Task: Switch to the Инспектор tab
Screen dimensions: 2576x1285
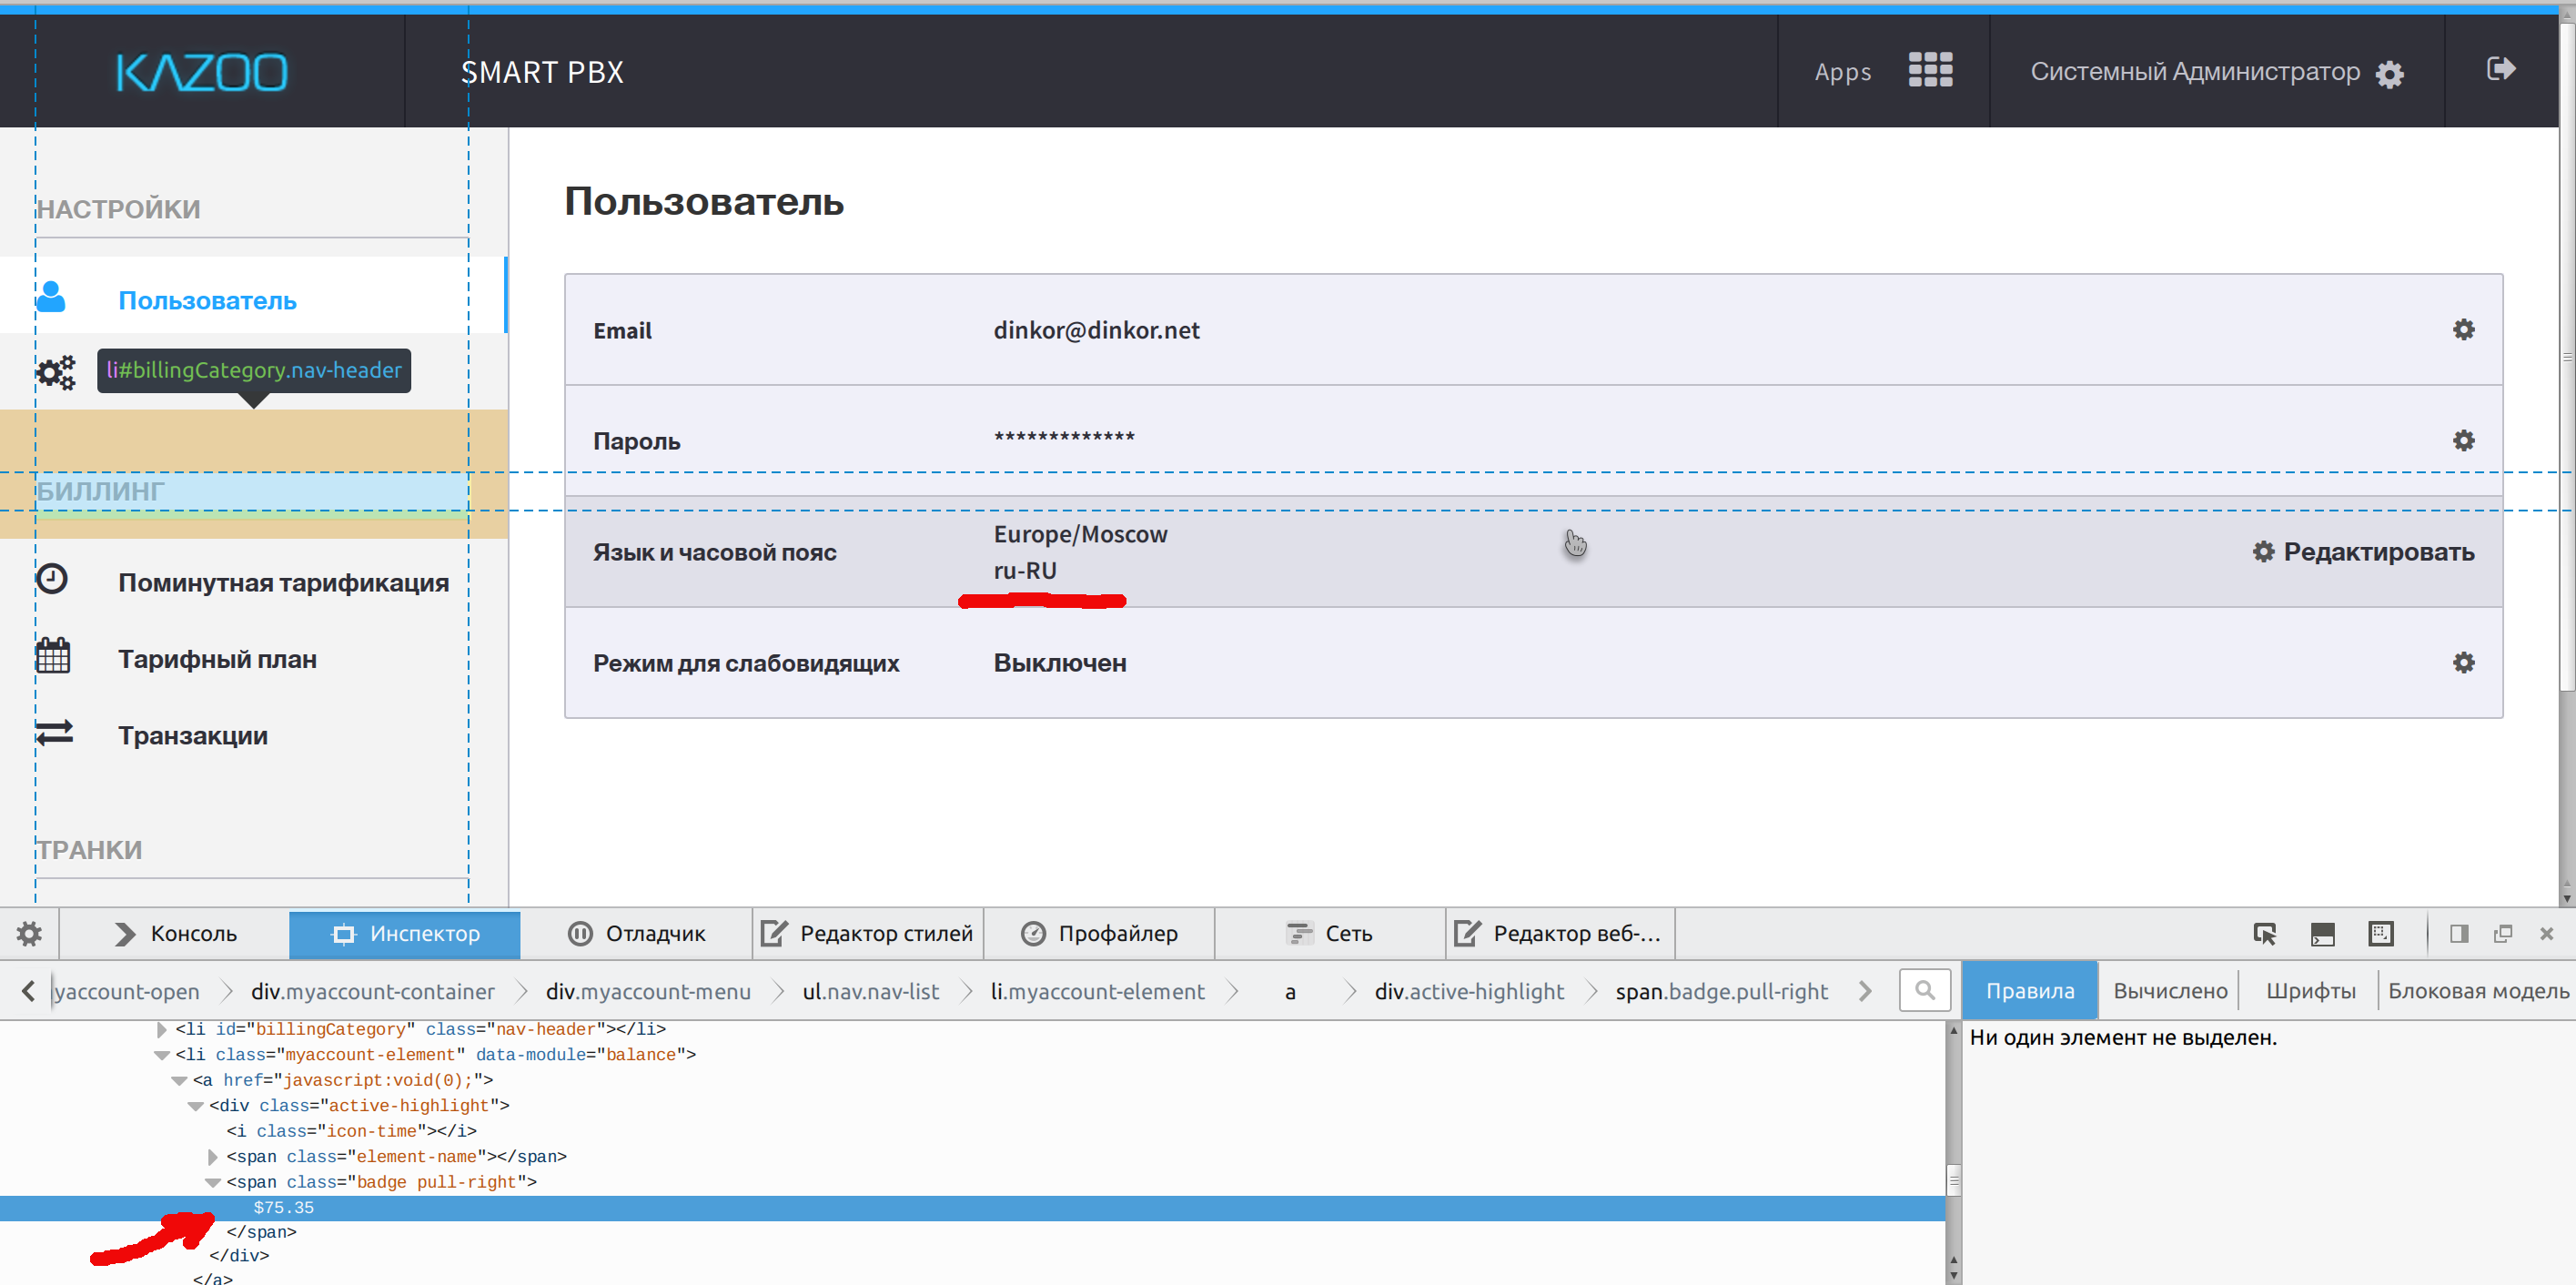Action: [x=404, y=933]
